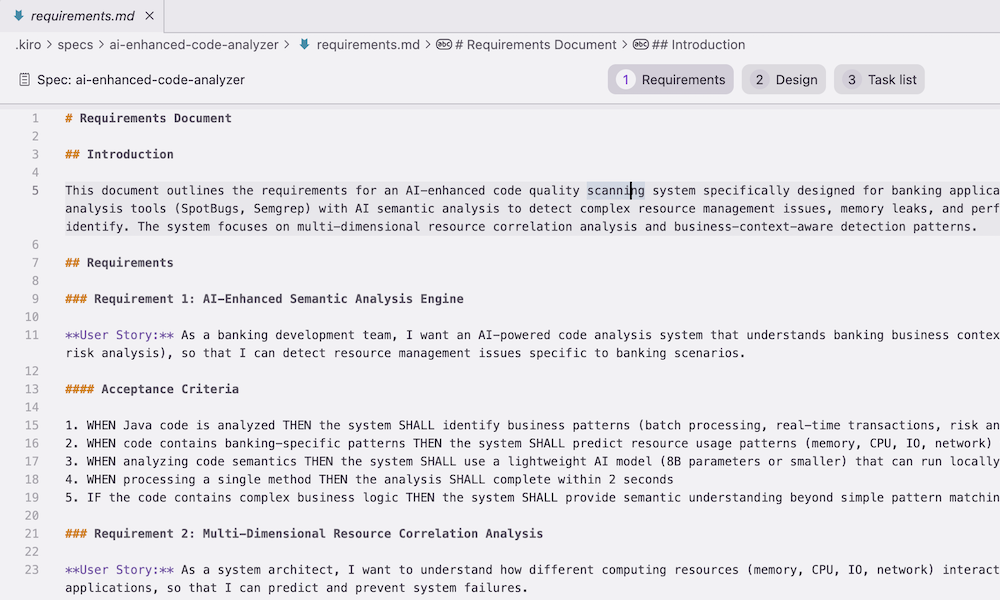Click symbol icon before # Requirements Document breadcrumb
Viewport: 1000px width, 600px height.
click(x=444, y=45)
